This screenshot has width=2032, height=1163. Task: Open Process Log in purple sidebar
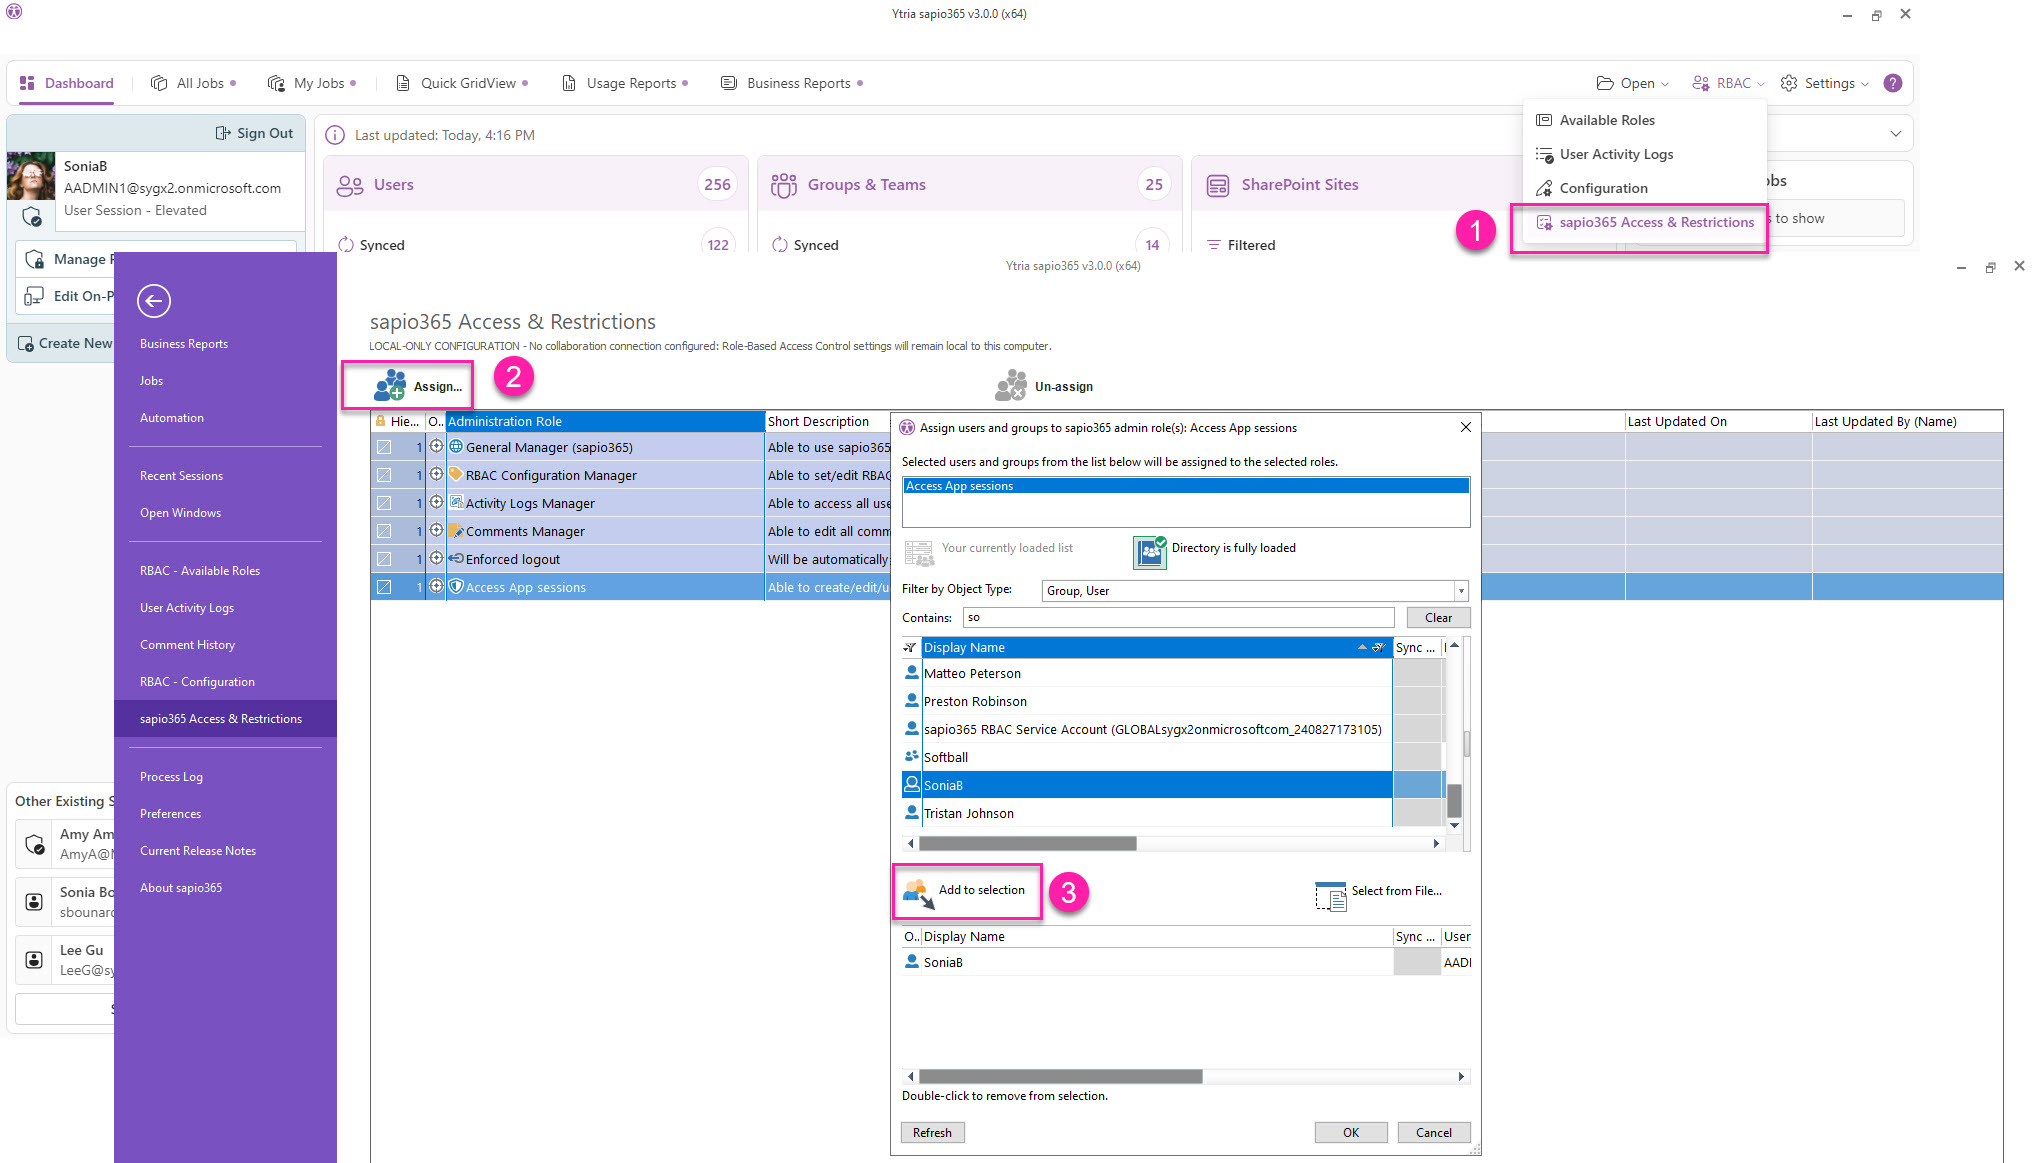(x=171, y=777)
